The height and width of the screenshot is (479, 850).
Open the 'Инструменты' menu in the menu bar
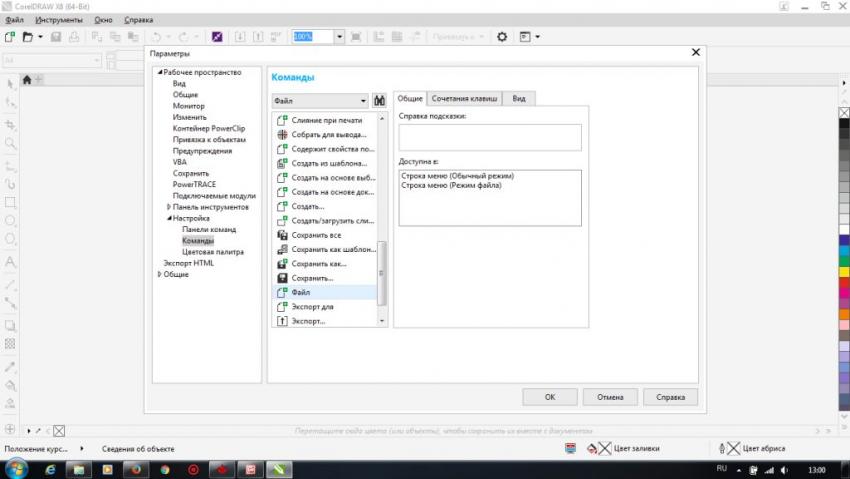(59, 20)
